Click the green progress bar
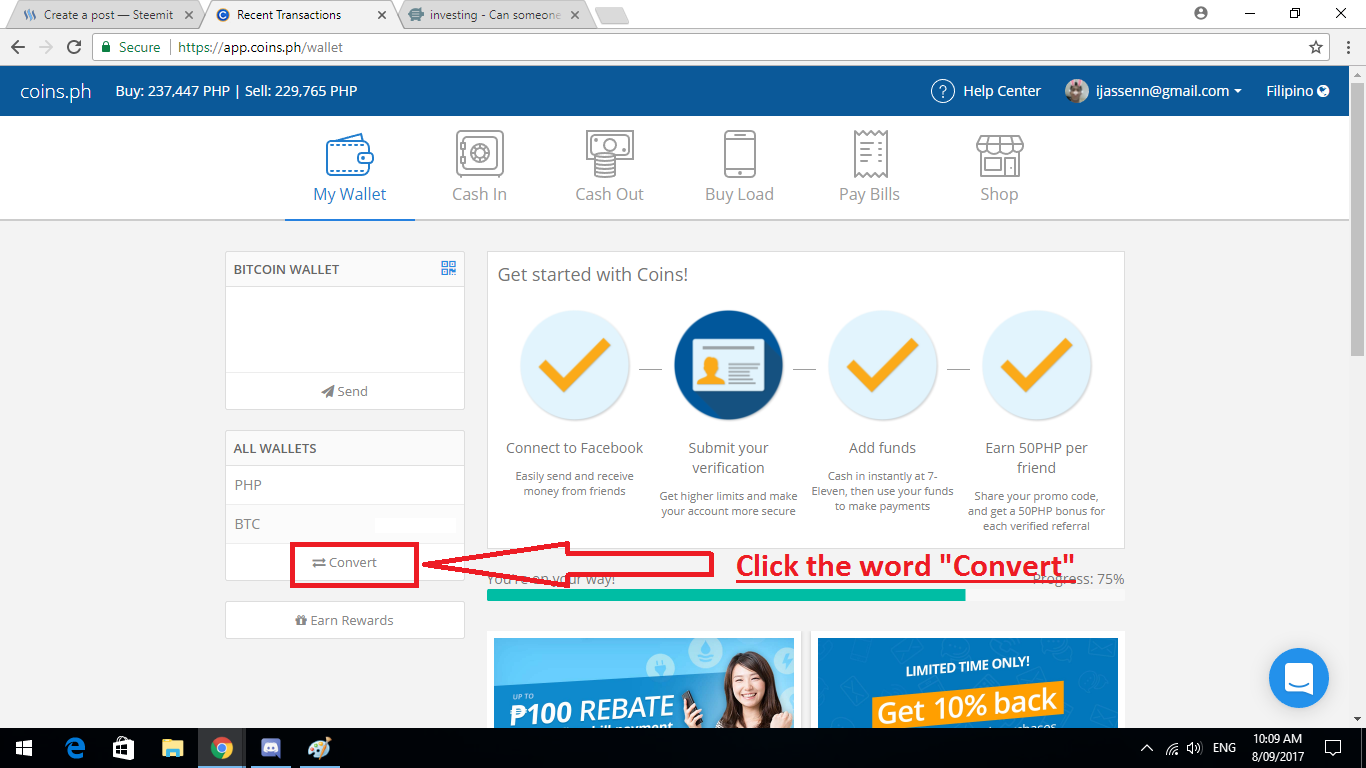 pyautogui.click(x=726, y=595)
